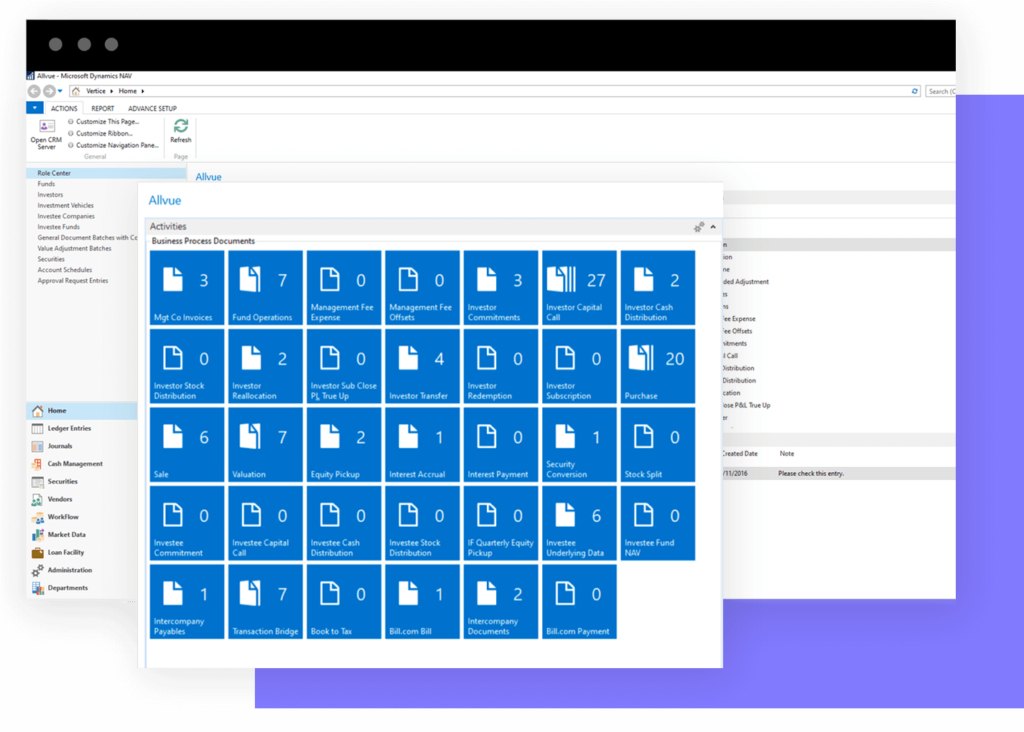This screenshot has height=732, width=1024.
Task: Open Investor Reallocation tile
Action: coord(265,366)
